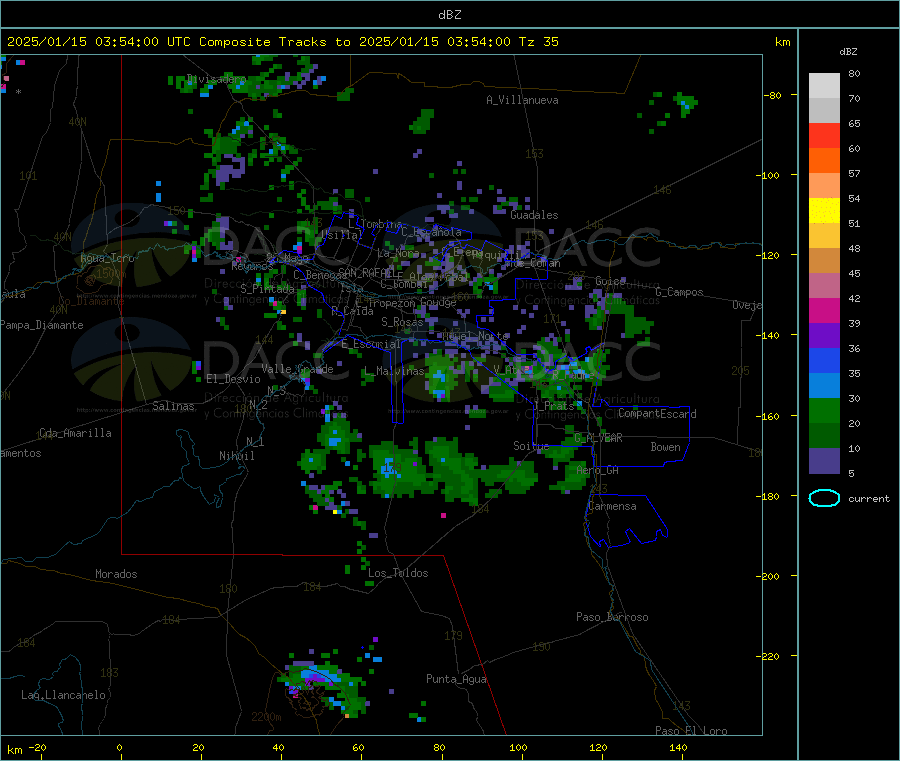The height and width of the screenshot is (761, 900).
Task: Click the El_Desvio location label
Action: 234,379
